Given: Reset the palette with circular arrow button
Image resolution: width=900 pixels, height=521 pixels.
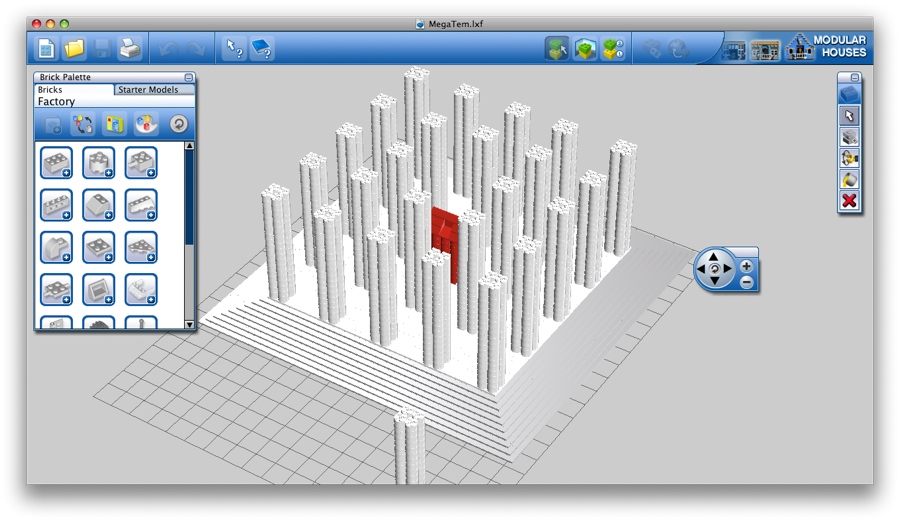Looking at the screenshot, I should (x=179, y=124).
